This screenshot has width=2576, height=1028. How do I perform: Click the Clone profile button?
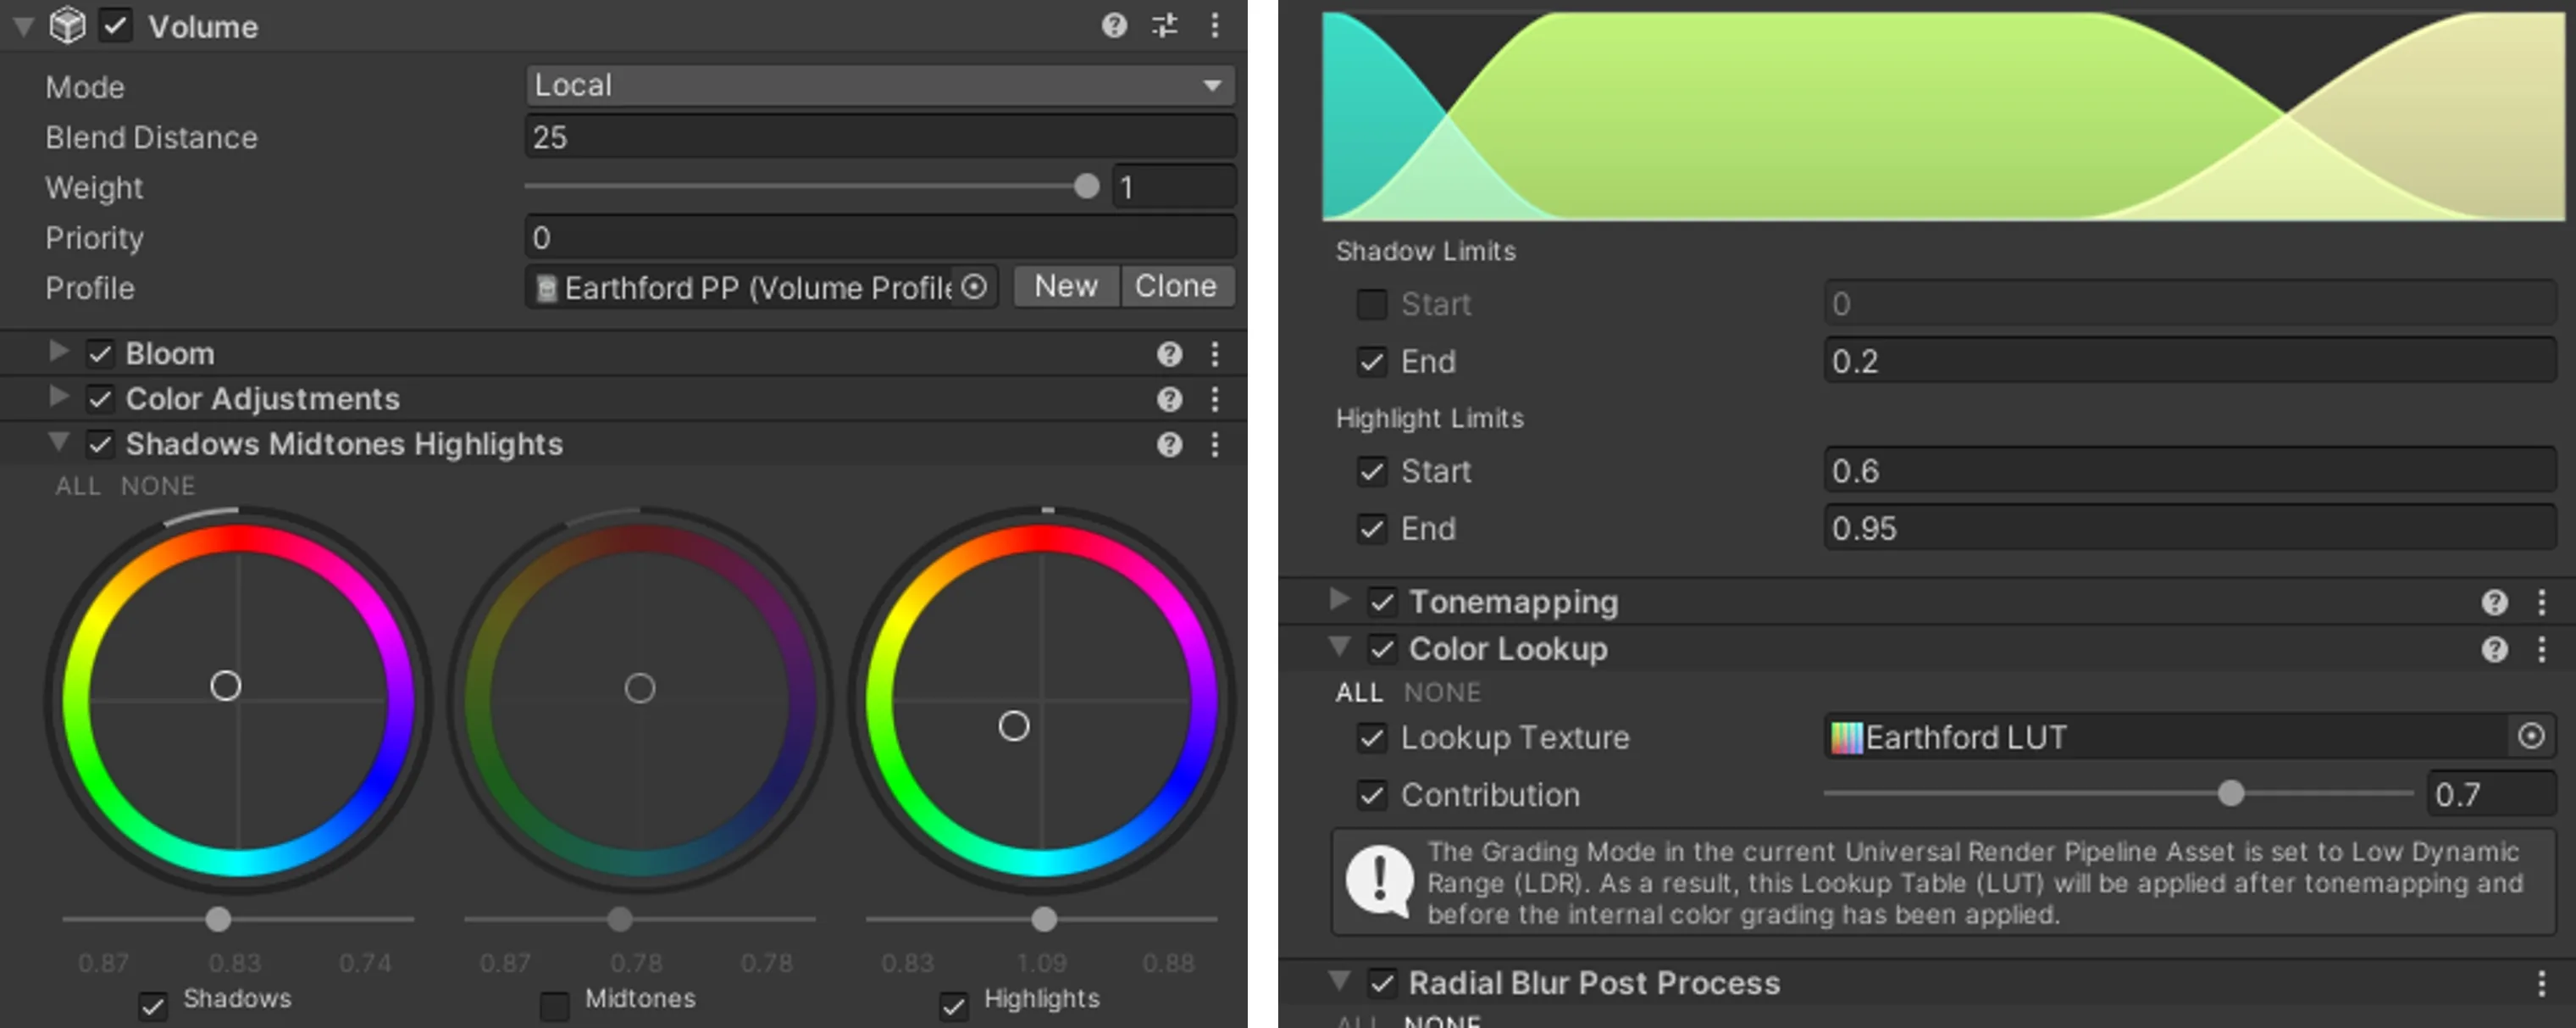tap(1176, 287)
